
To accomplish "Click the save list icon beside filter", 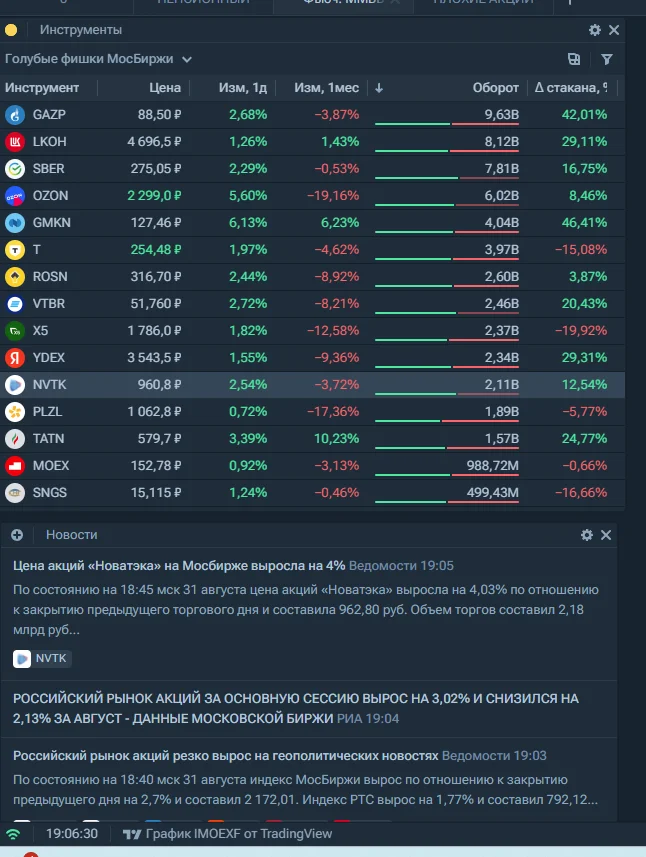I will [574, 60].
